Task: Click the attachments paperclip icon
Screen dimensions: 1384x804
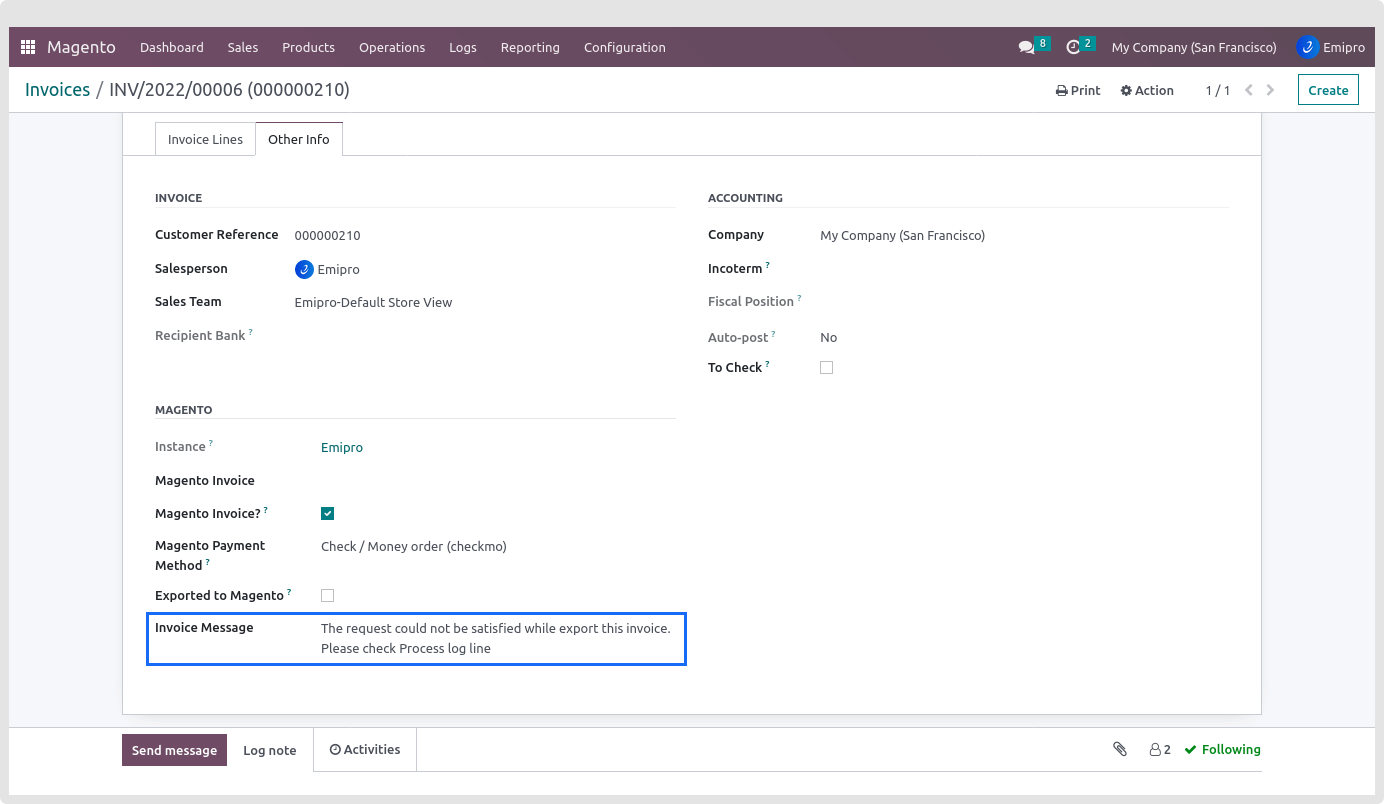Action: pyautogui.click(x=1120, y=749)
